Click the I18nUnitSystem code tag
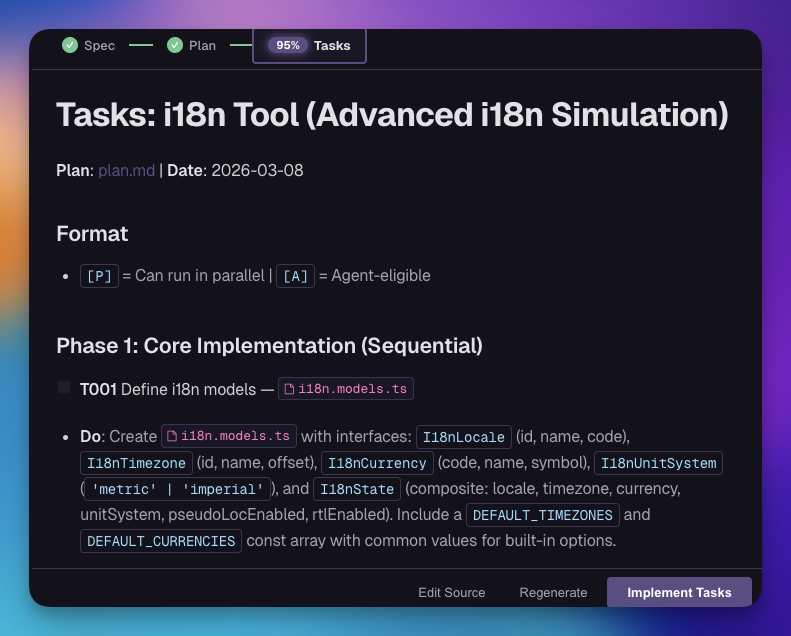Screen dimensions: 791x636 [x=658, y=463]
